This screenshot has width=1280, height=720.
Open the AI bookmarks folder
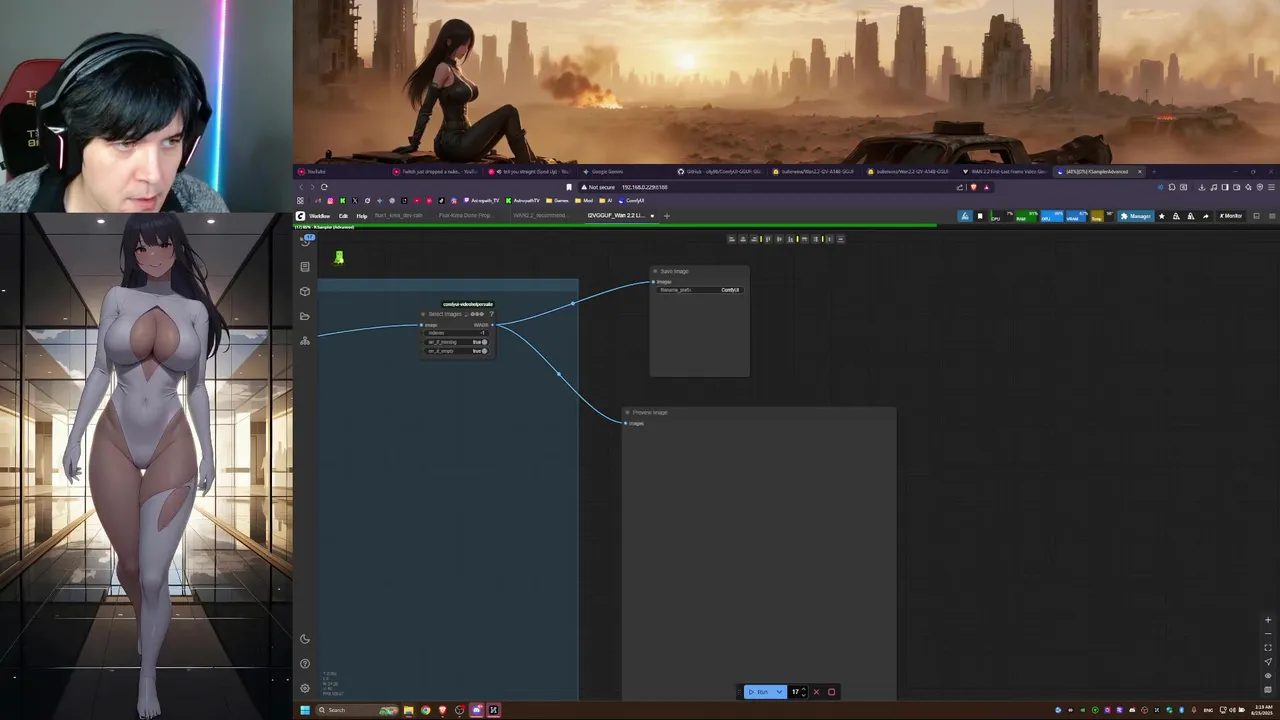pos(607,200)
